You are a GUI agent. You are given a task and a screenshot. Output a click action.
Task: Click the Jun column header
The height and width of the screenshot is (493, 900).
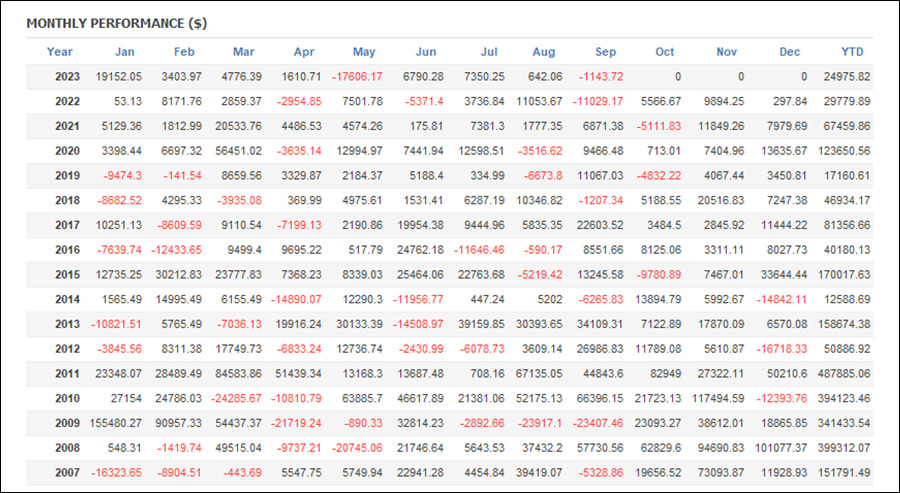tap(425, 52)
